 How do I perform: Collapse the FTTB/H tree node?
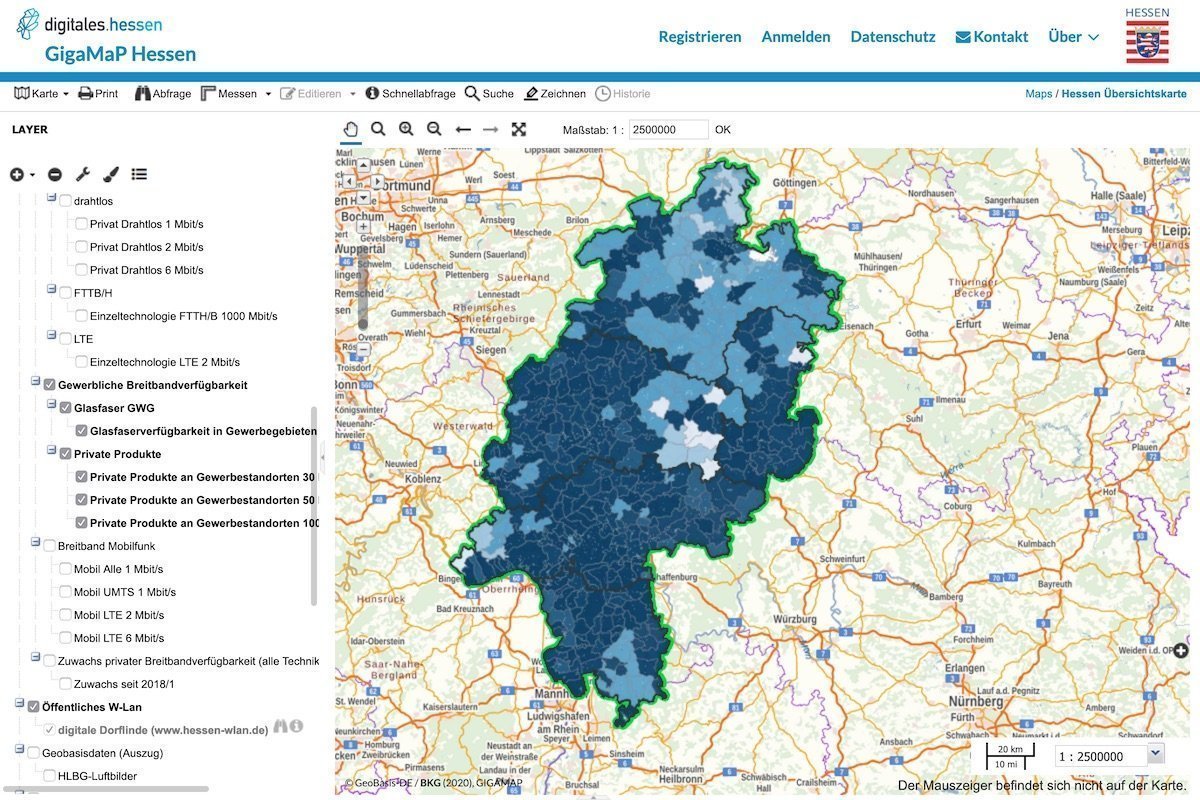[x=52, y=290]
